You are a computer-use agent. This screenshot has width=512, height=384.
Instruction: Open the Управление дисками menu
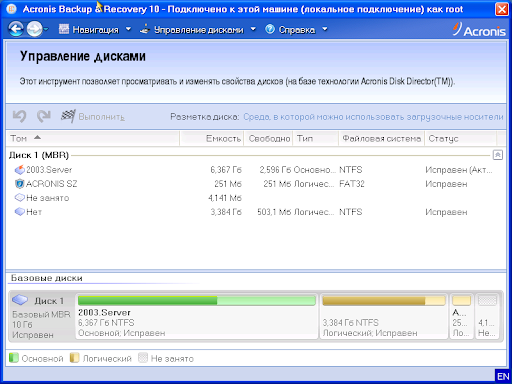[199, 30]
